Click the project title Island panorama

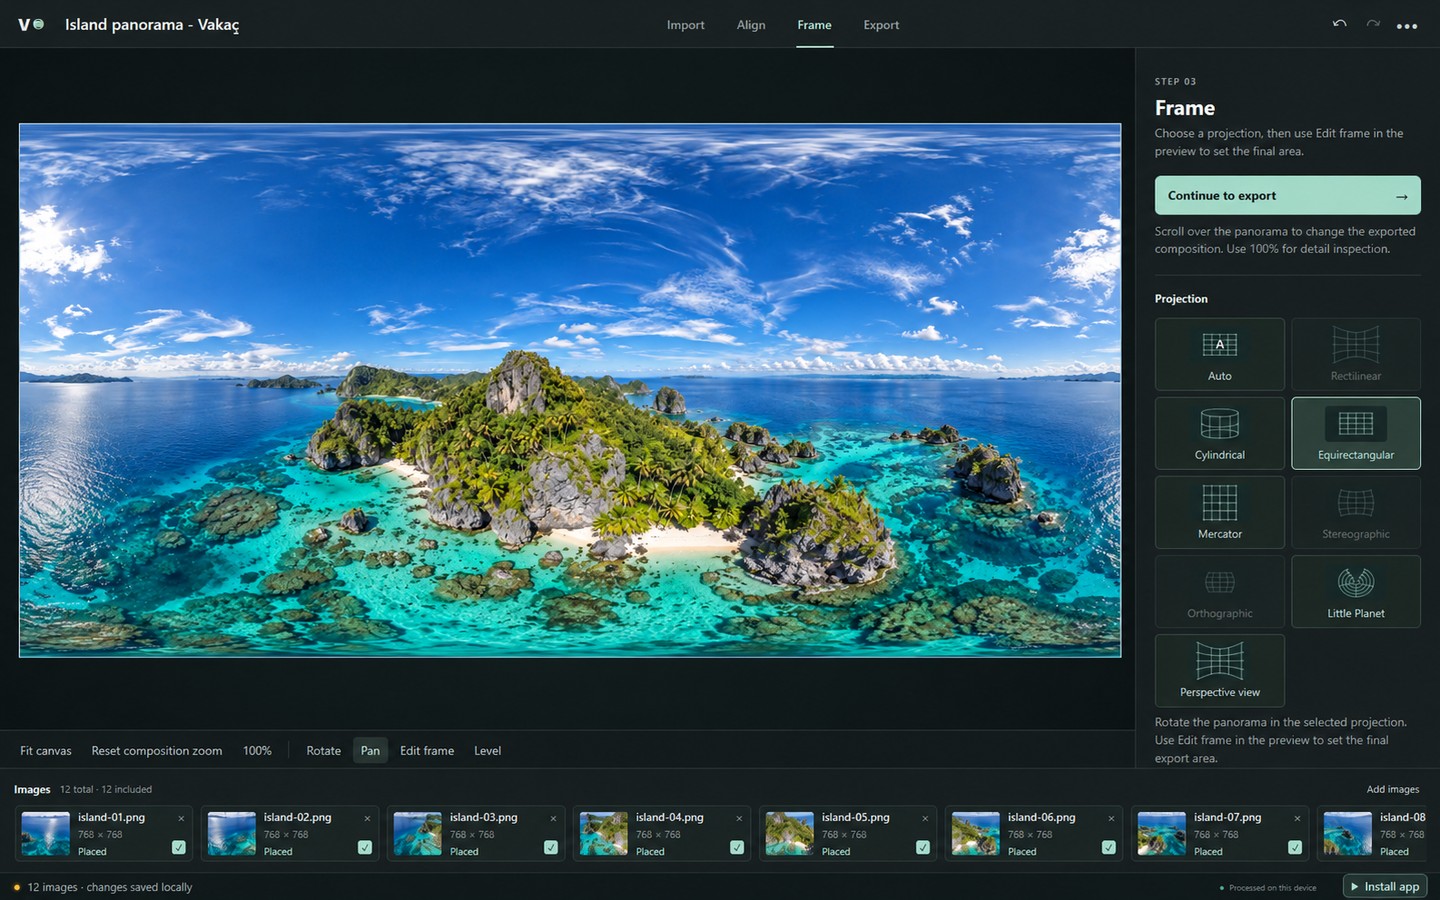pos(152,24)
